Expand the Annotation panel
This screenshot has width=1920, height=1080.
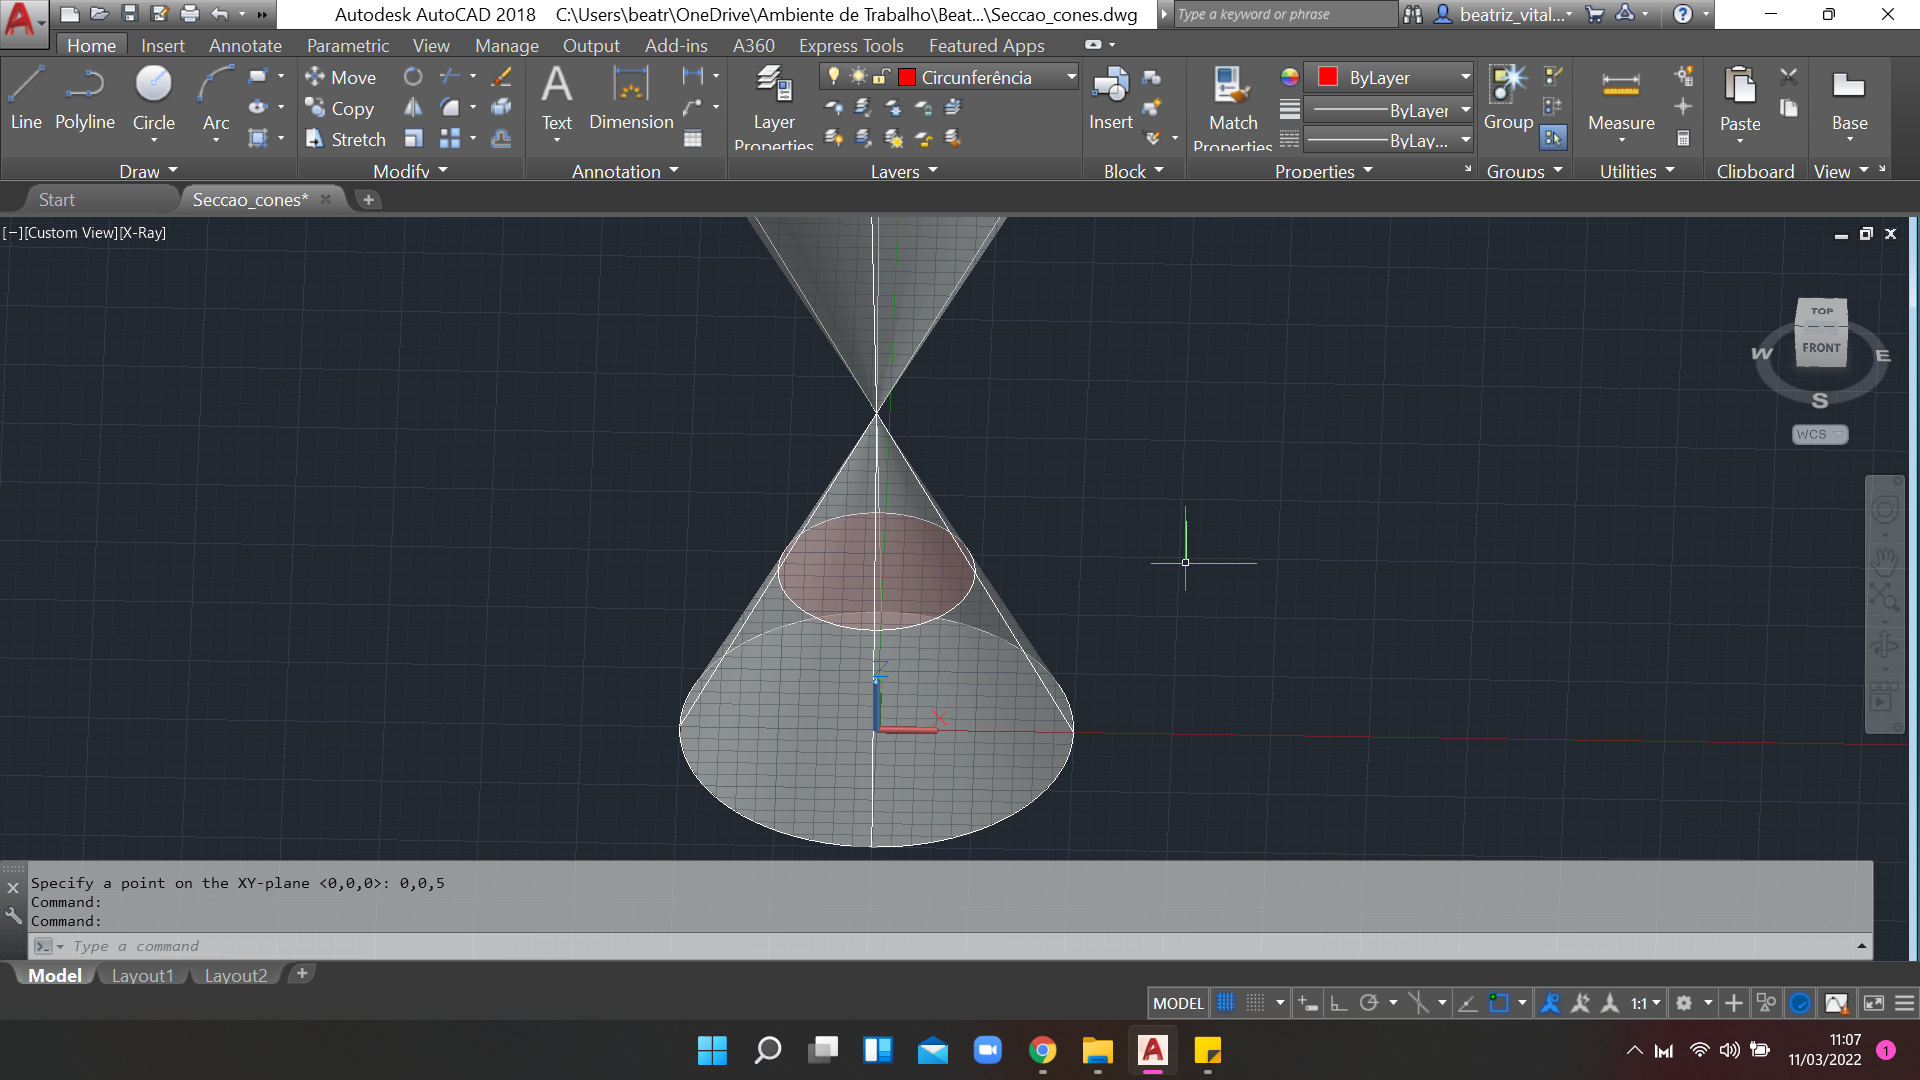click(x=625, y=171)
